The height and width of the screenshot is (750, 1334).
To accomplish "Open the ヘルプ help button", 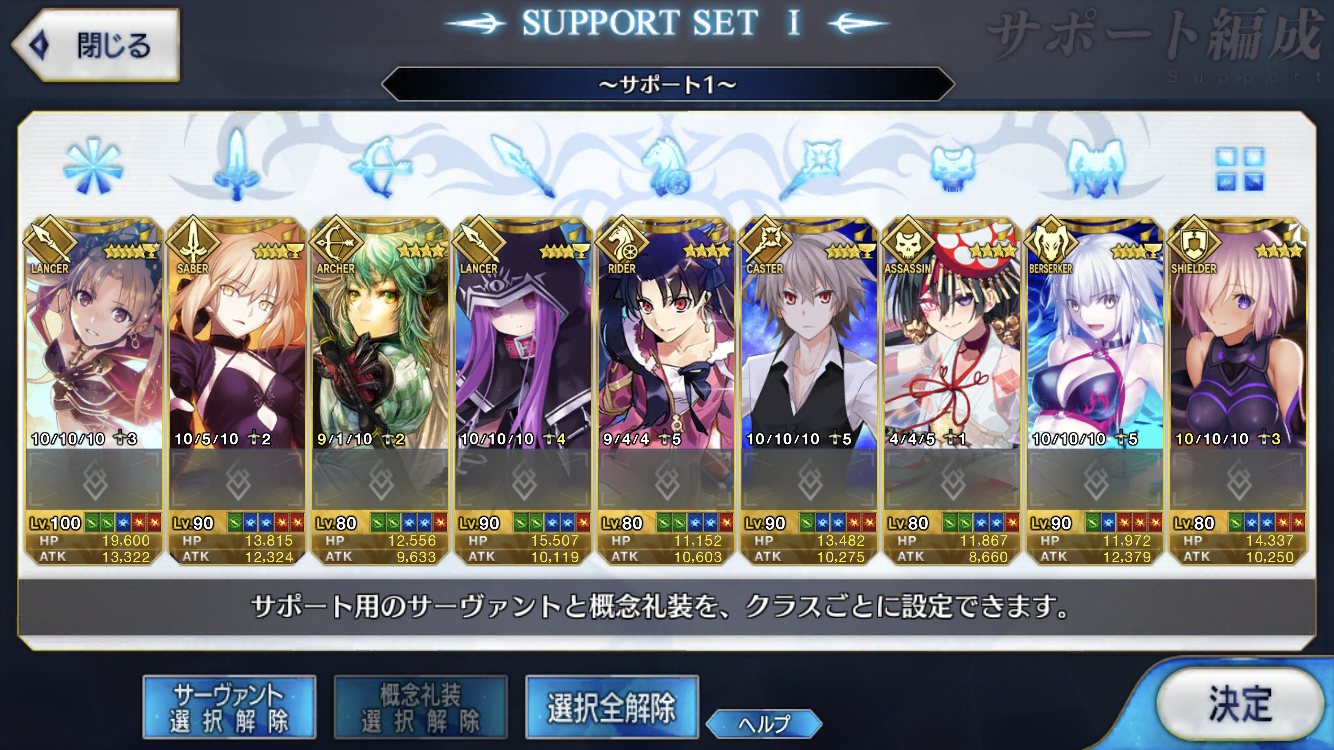I will (x=764, y=724).
